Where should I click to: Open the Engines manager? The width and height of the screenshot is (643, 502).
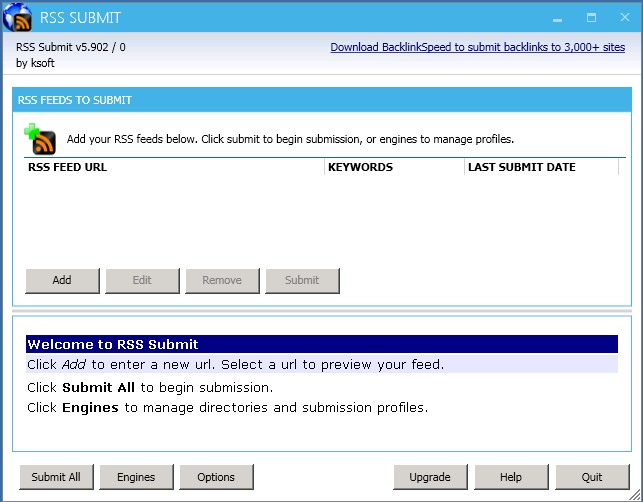click(136, 477)
